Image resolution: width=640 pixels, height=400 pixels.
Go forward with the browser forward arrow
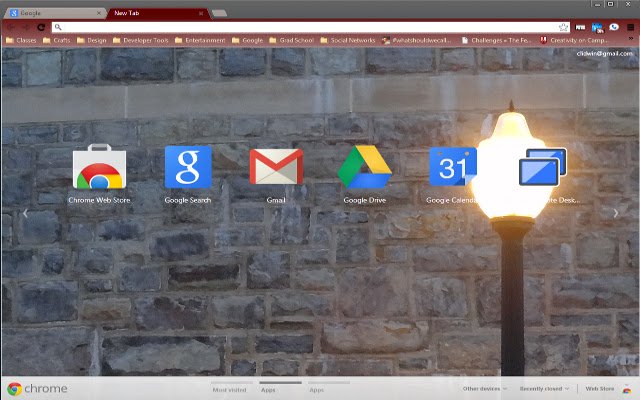[x=26, y=27]
